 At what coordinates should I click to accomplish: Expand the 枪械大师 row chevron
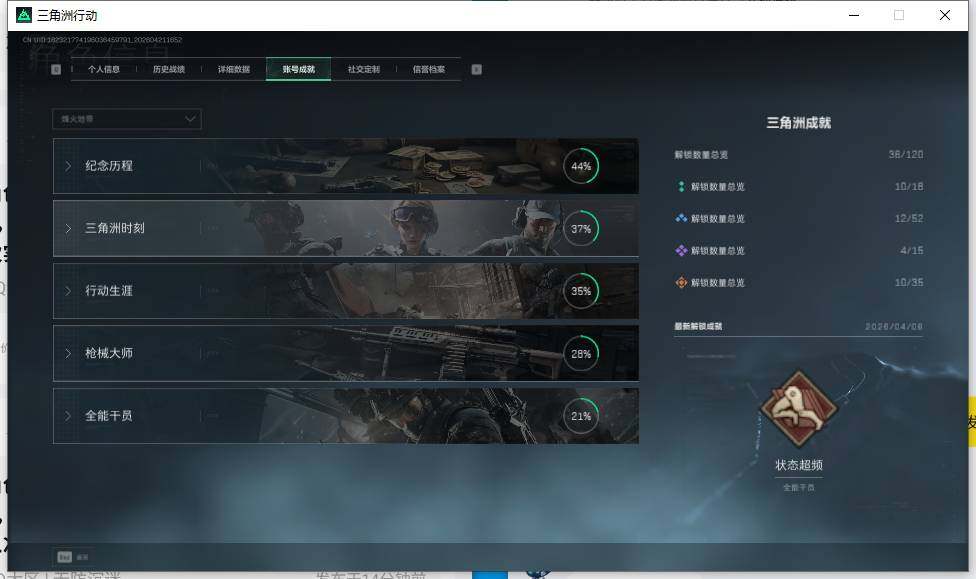tap(68, 353)
